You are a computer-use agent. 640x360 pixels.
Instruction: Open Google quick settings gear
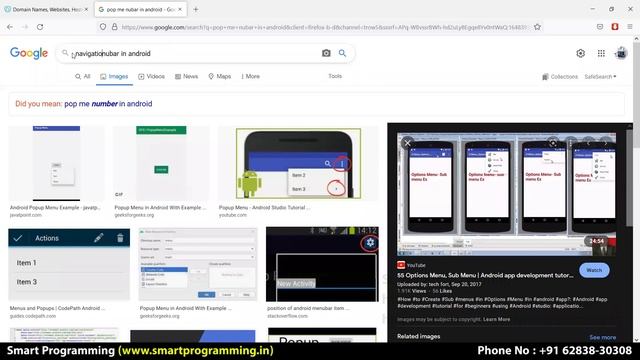tap(580, 53)
